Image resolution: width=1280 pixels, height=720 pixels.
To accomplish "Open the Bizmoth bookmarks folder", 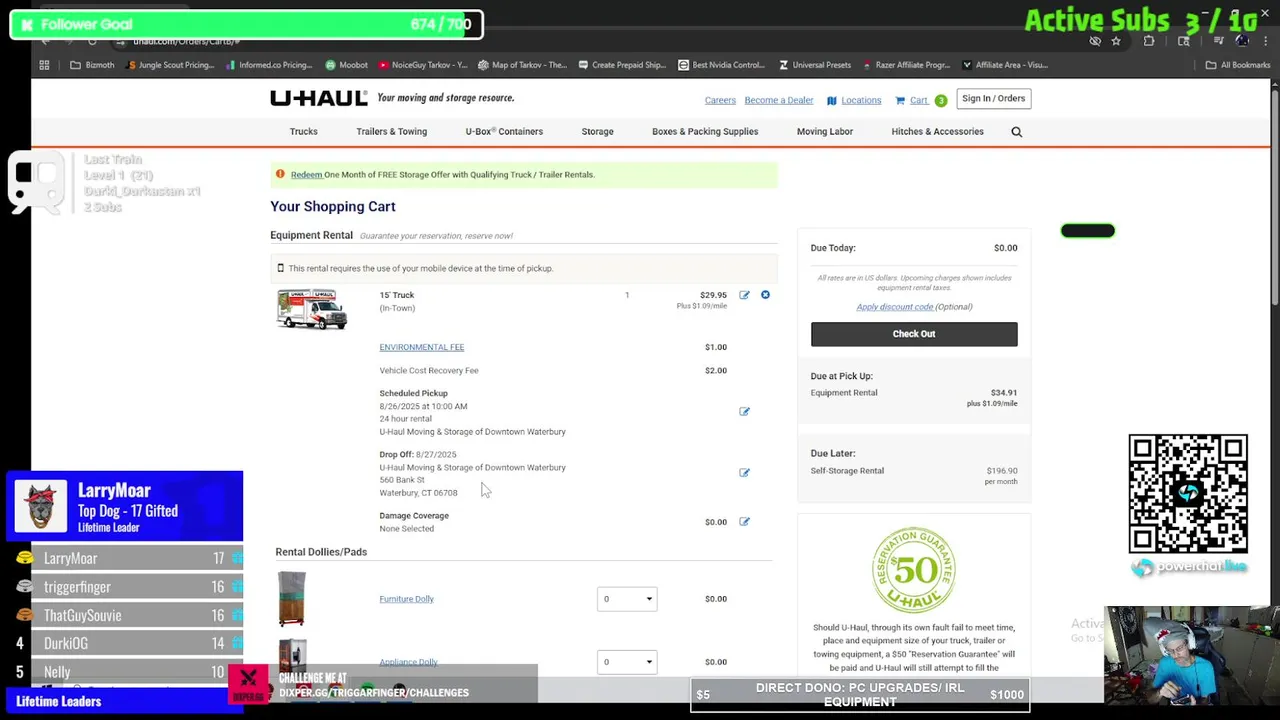I will (x=91, y=65).
